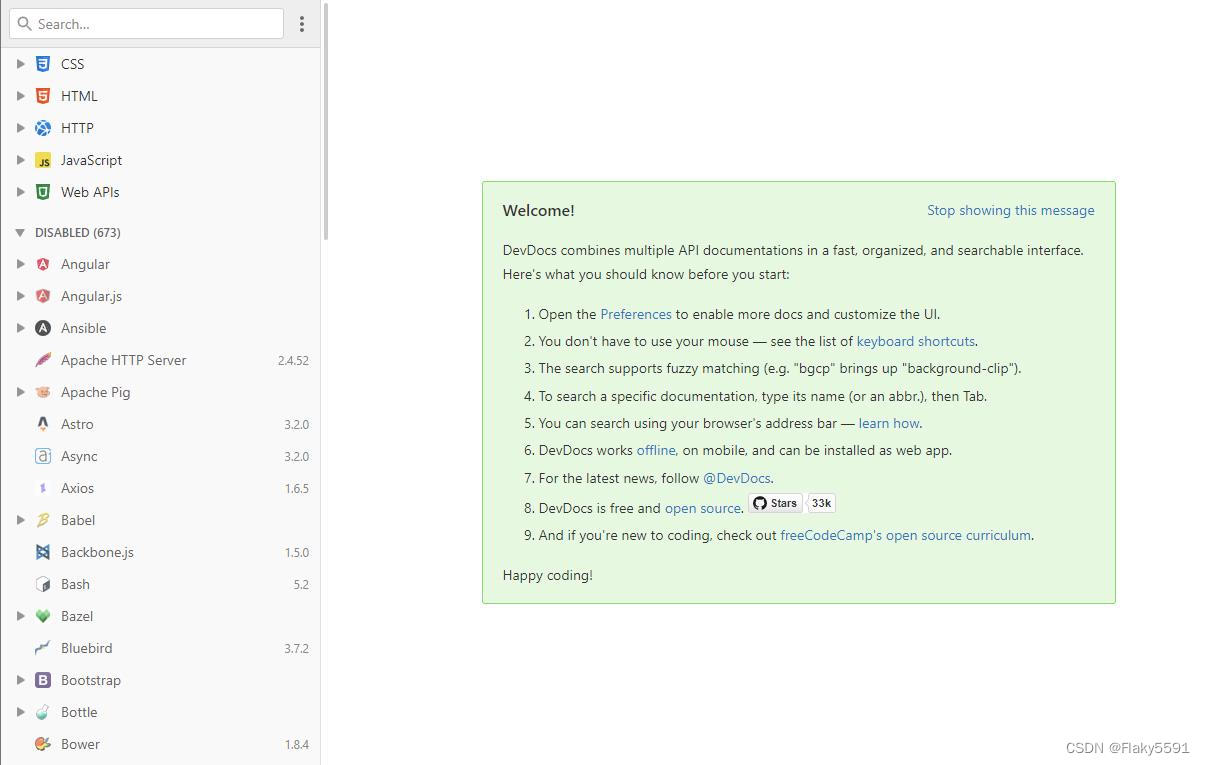Click the Babel logo icon
The width and height of the screenshot is (1205, 765).
pos(43,520)
